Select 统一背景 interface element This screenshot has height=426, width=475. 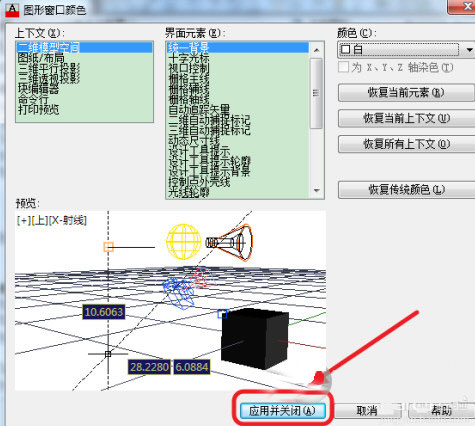coord(238,47)
